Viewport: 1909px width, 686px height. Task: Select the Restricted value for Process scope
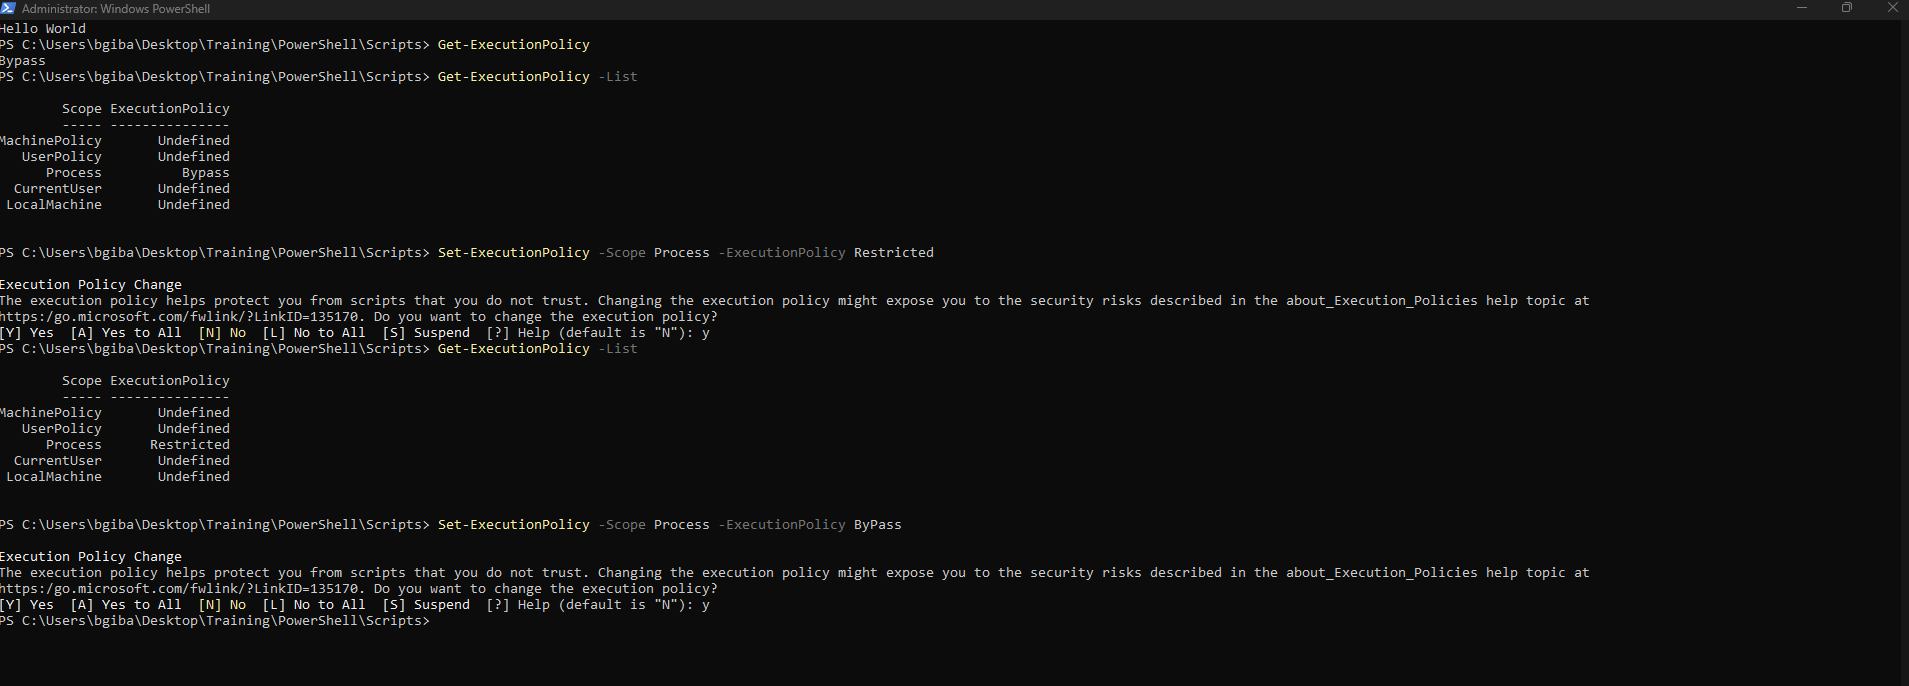coord(190,444)
